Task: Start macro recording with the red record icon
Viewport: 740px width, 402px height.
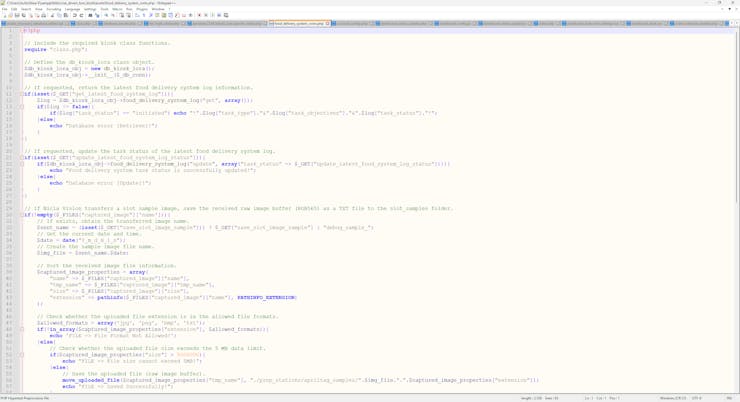Action: pos(199,15)
